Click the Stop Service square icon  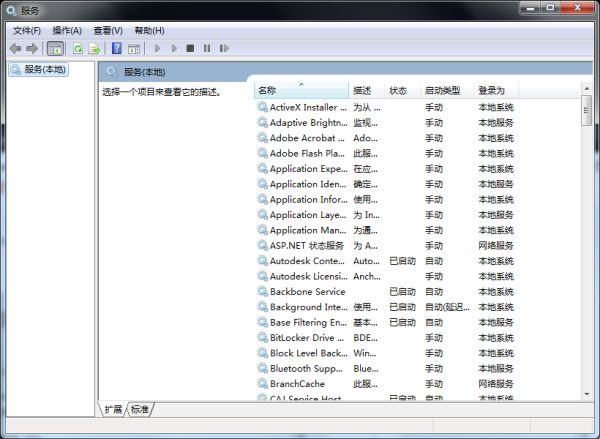pyautogui.click(x=190, y=48)
